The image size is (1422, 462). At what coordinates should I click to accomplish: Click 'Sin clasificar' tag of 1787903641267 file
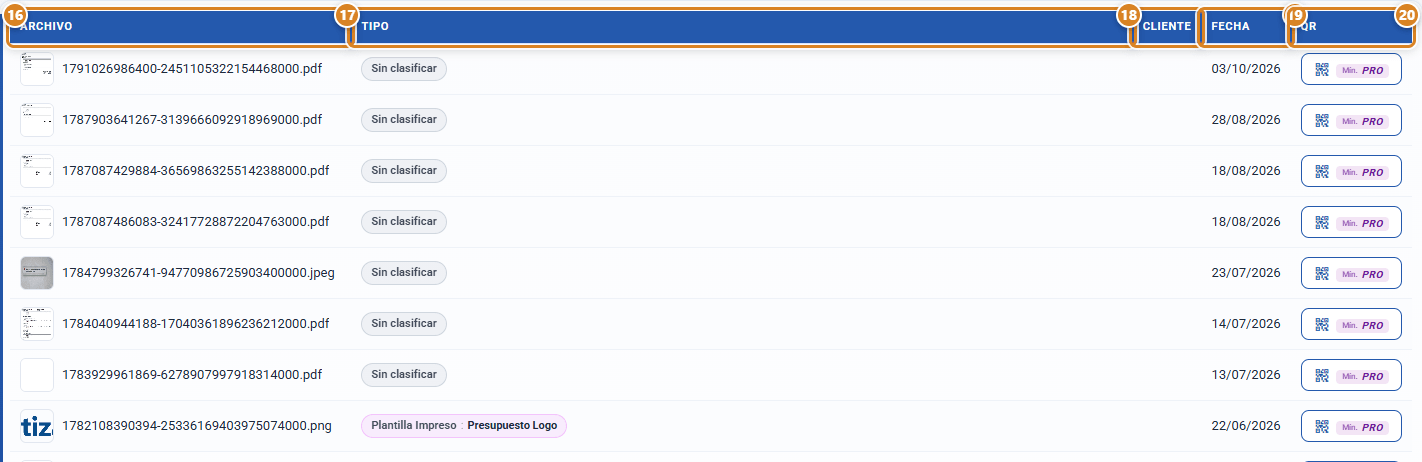pyautogui.click(x=404, y=119)
